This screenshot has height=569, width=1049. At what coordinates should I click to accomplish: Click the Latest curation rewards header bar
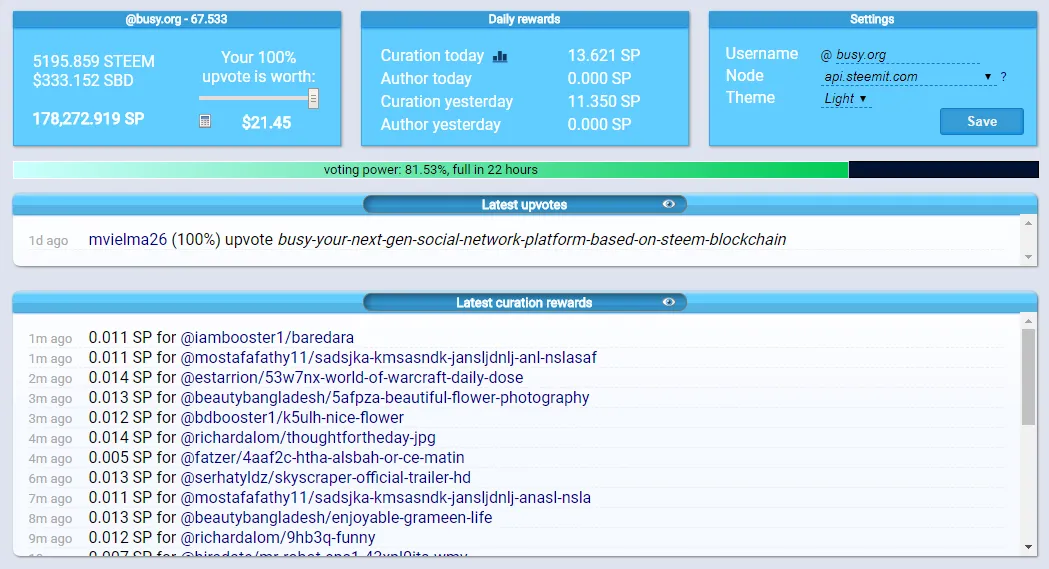(x=524, y=303)
